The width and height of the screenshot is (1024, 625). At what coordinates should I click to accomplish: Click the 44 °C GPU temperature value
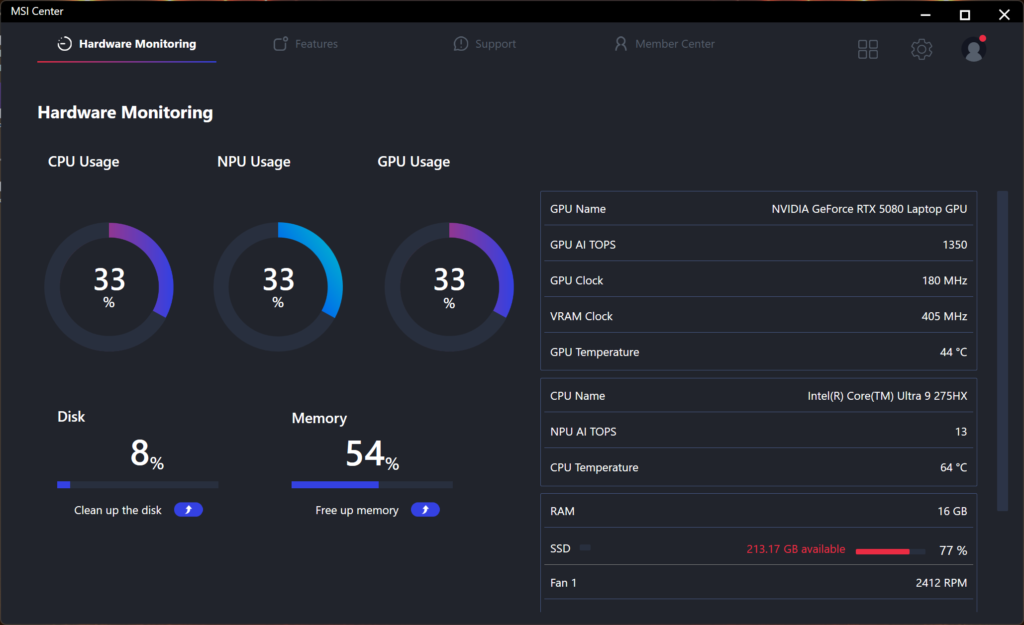[953, 352]
